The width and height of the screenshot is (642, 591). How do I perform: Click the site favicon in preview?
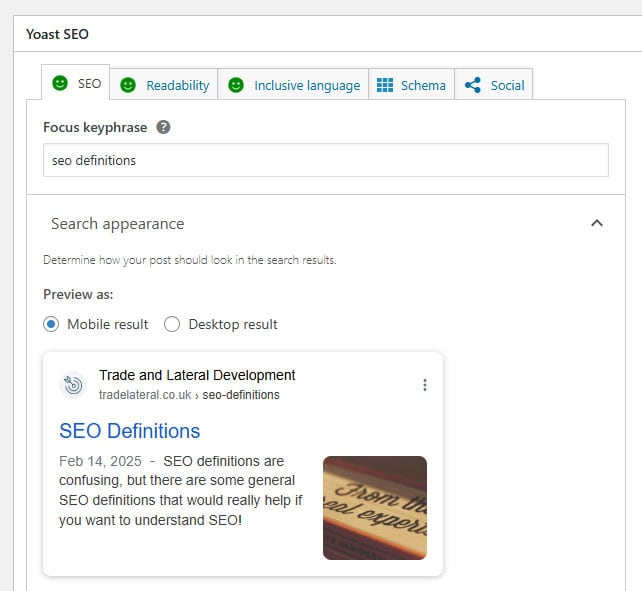pos(73,385)
